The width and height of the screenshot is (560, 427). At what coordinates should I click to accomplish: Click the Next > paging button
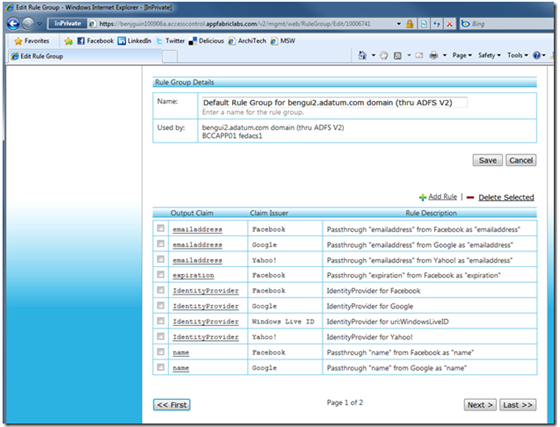click(480, 405)
